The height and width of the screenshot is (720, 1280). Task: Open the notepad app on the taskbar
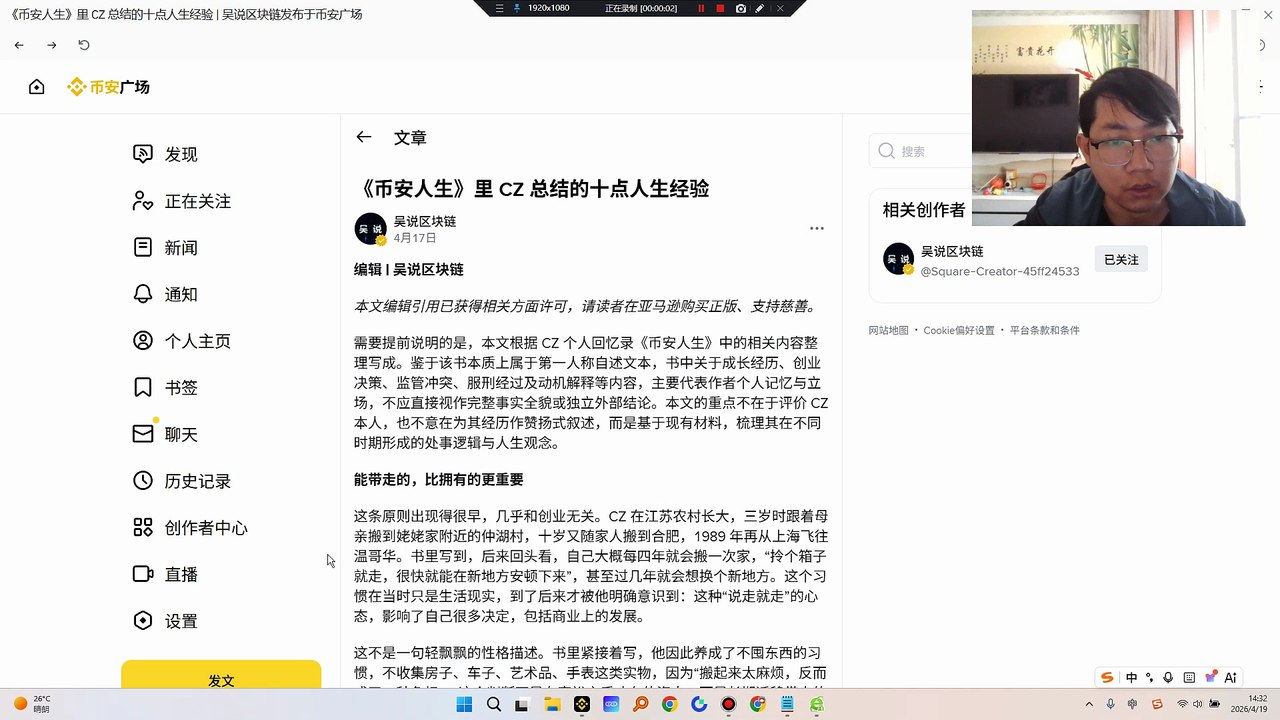coord(788,704)
